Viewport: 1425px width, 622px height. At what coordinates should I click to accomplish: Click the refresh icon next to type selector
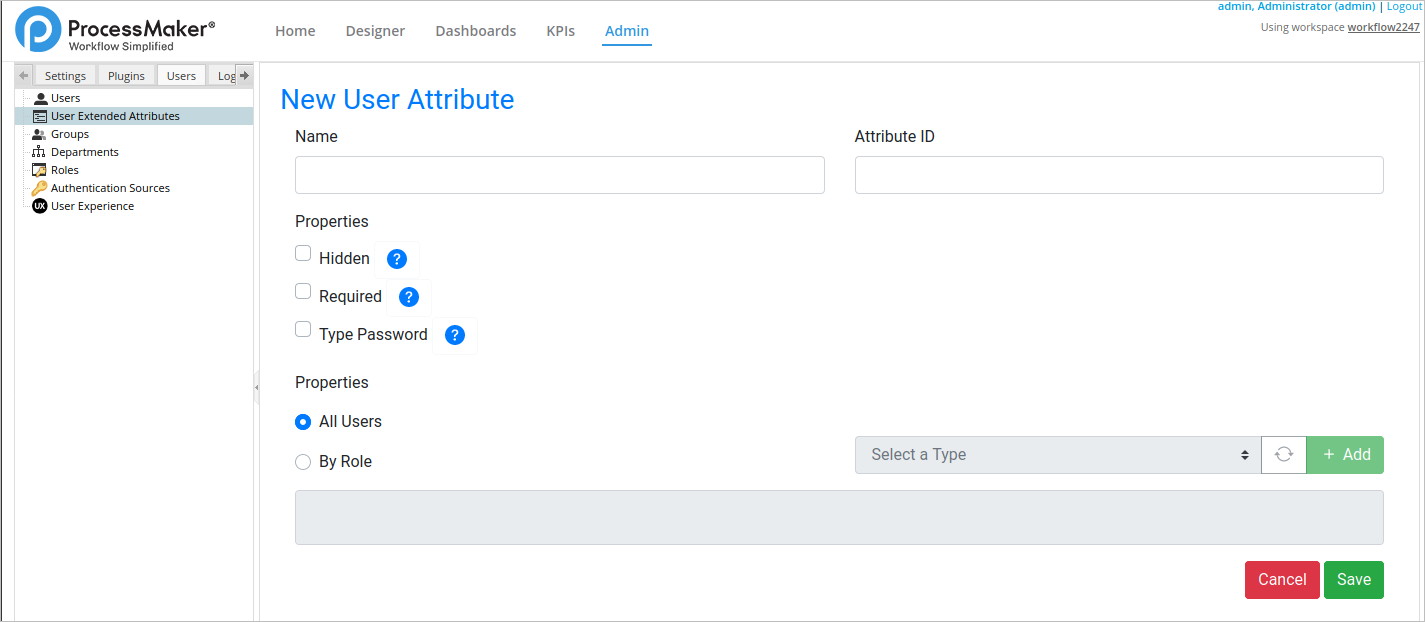[x=1284, y=455]
